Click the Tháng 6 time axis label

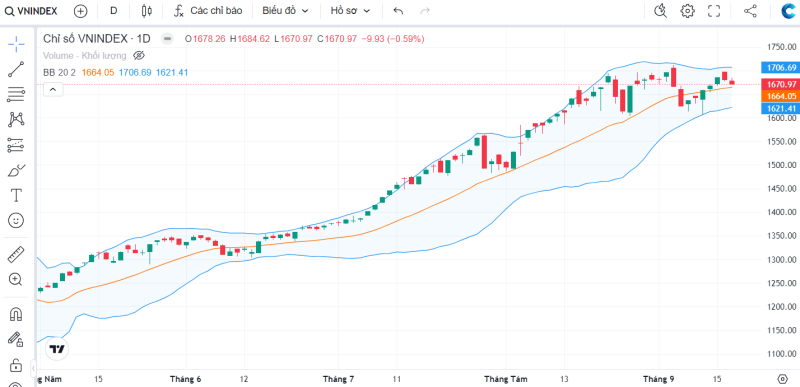186,379
